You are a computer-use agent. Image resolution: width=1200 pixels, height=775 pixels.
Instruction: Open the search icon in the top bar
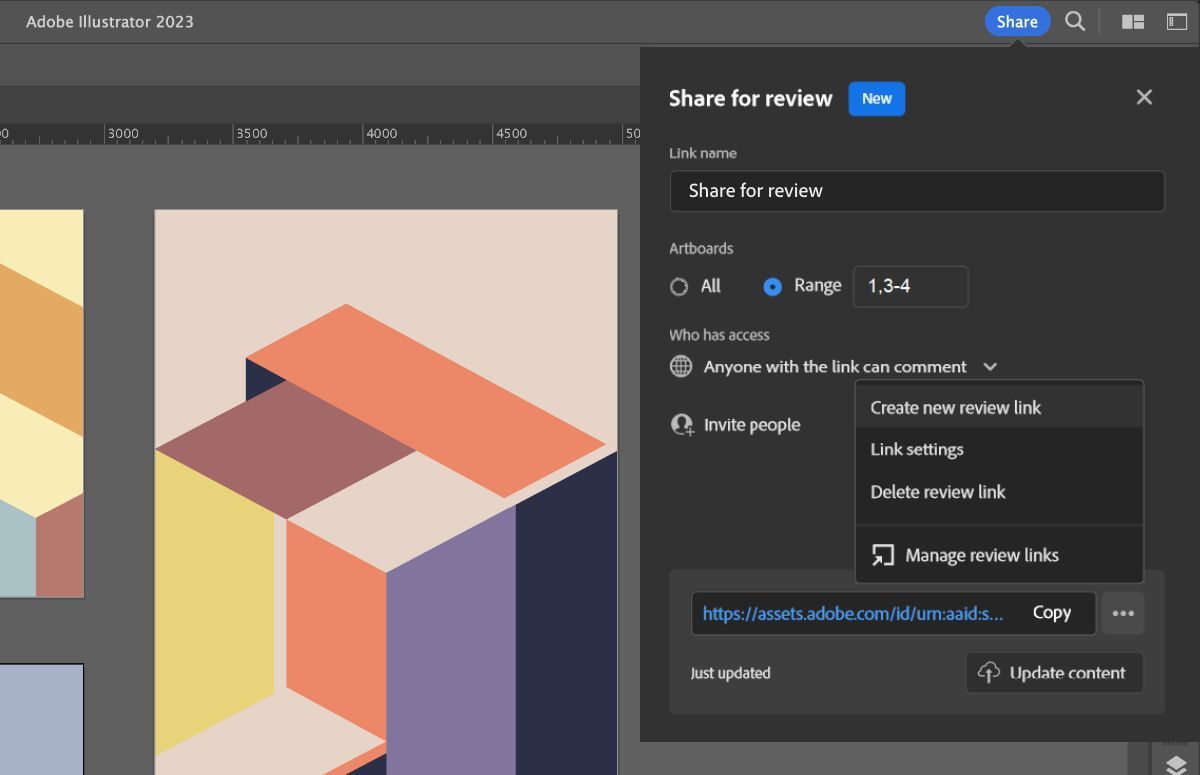(x=1075, y=21)
